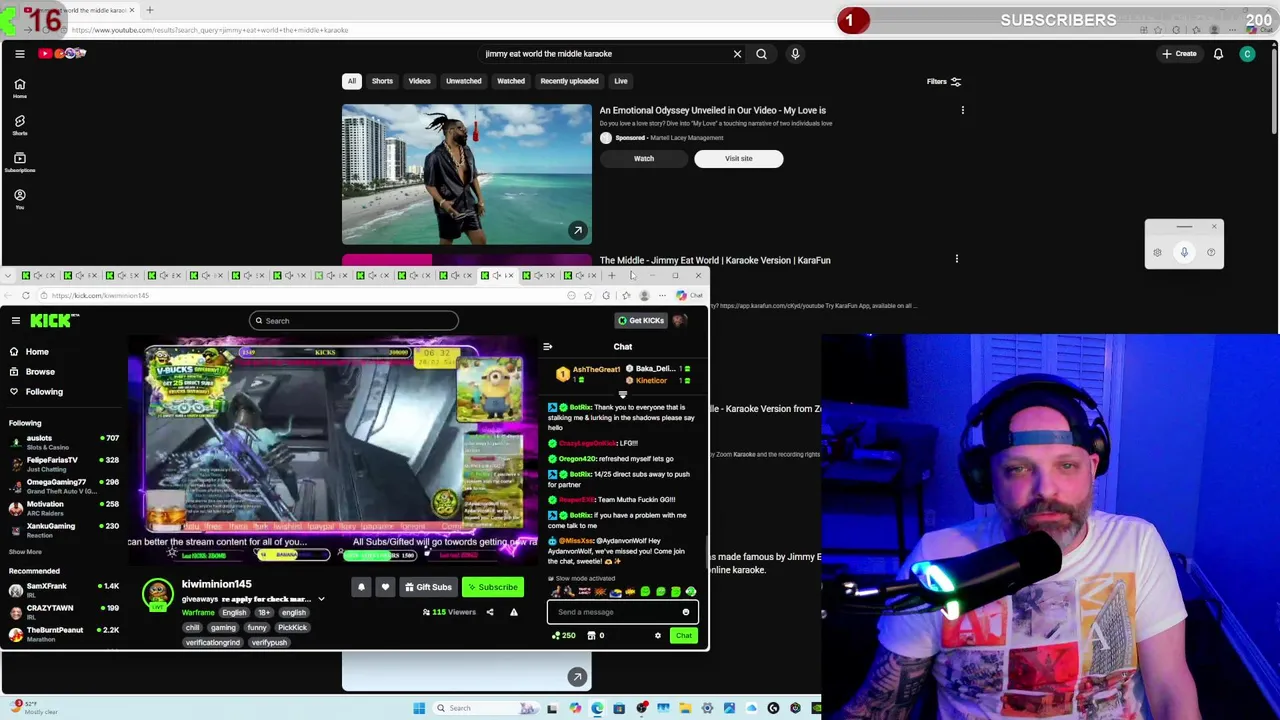This screenshot has height=720, width=1280.
Task: Click the sponsored video thumbnail on YouTube
Action: (x=467, y=174)
